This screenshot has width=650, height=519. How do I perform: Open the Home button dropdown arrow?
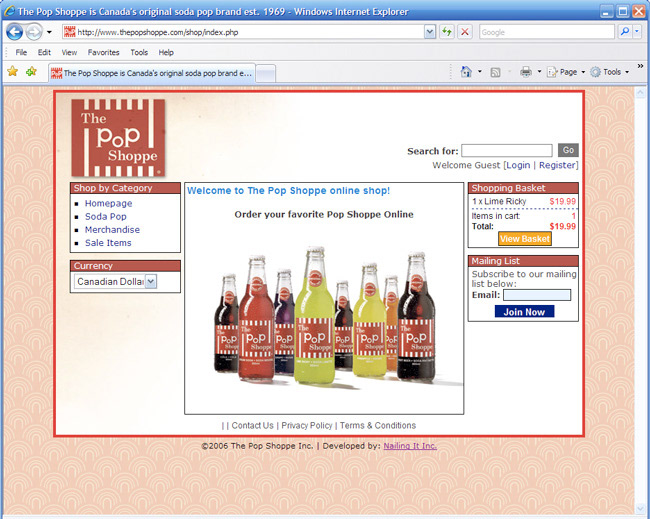point(480,72)
